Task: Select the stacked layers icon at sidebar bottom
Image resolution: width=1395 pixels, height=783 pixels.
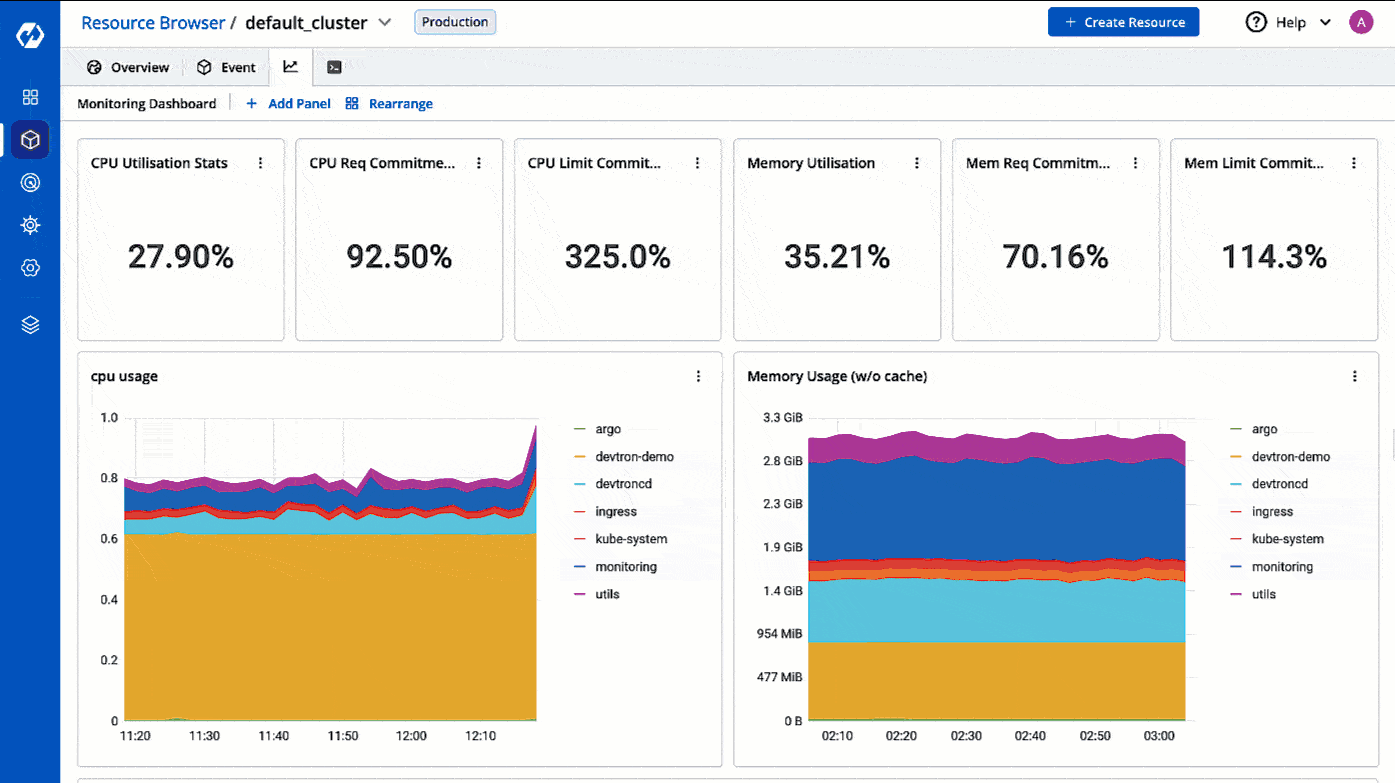Action: click(x=30, y=324)
